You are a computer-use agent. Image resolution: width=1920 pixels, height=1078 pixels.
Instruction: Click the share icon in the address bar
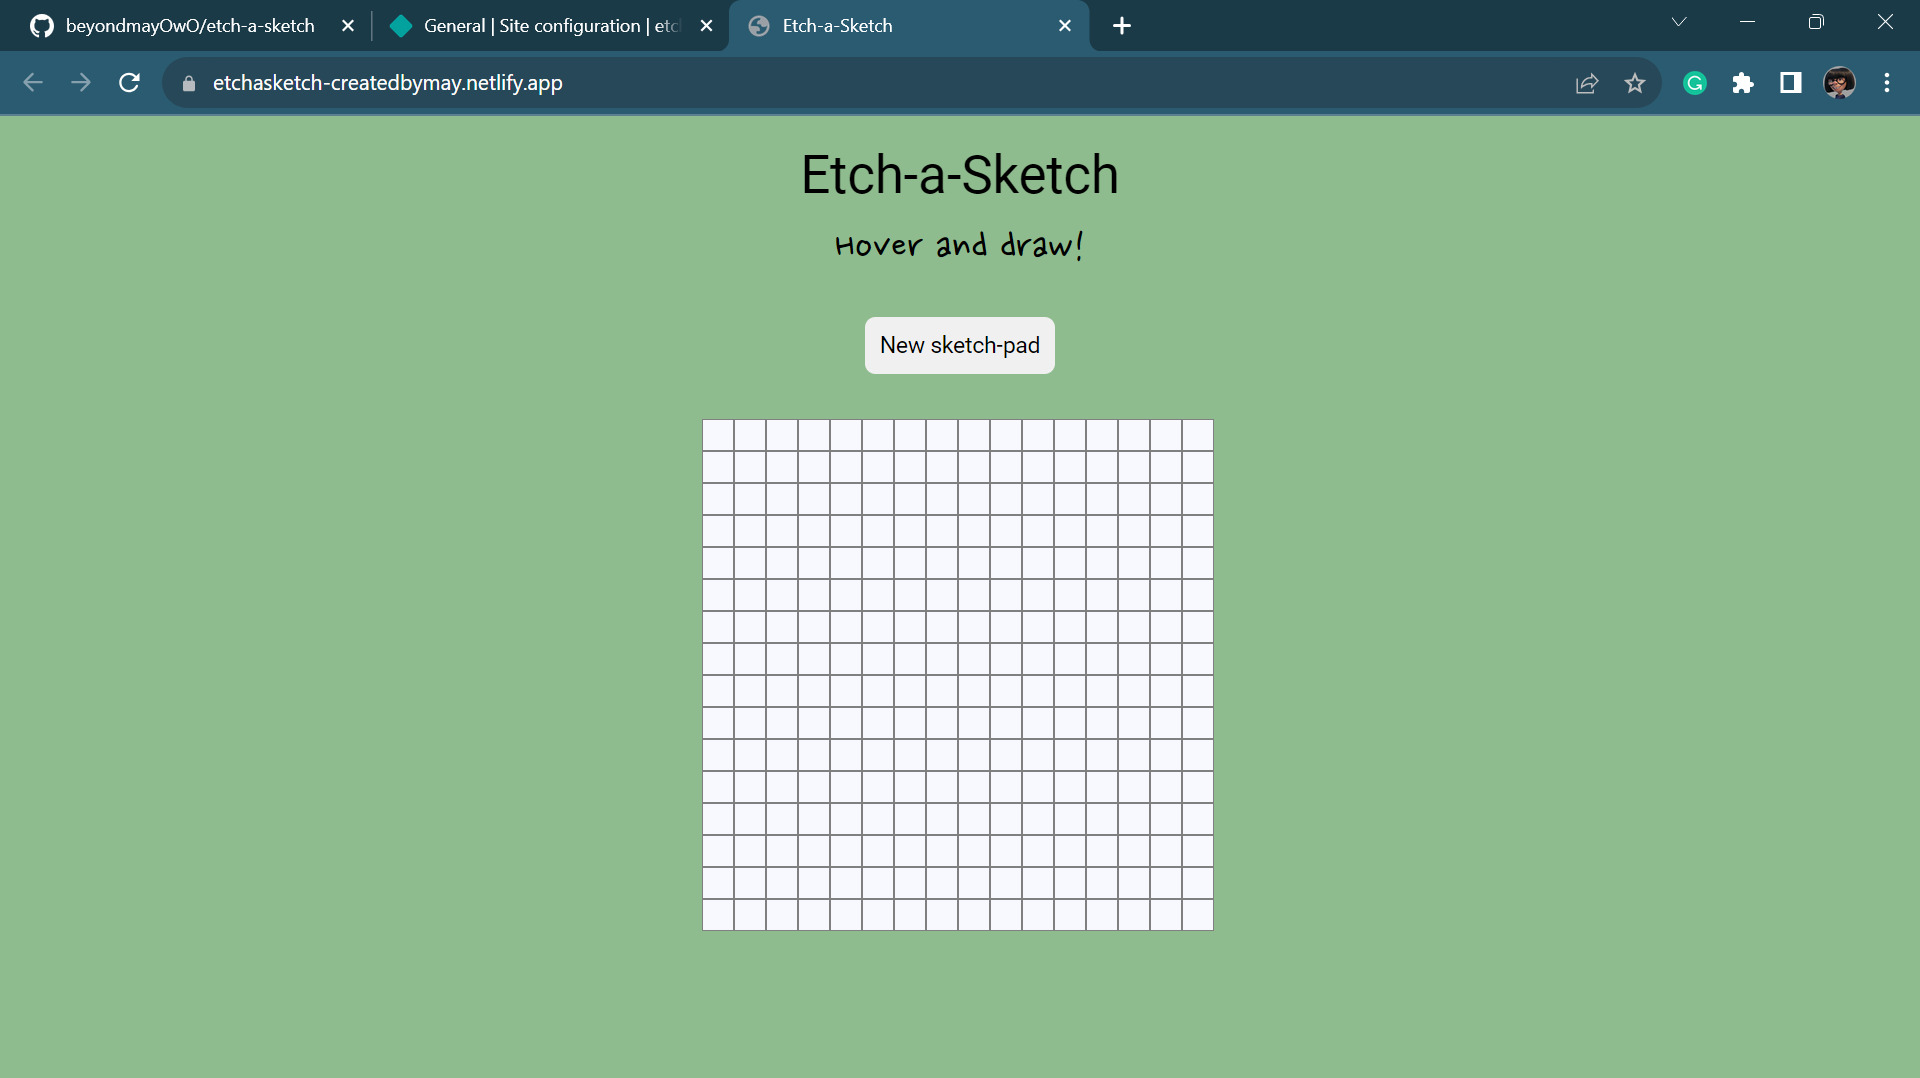pyautogui.click(x=1587, y=83)
